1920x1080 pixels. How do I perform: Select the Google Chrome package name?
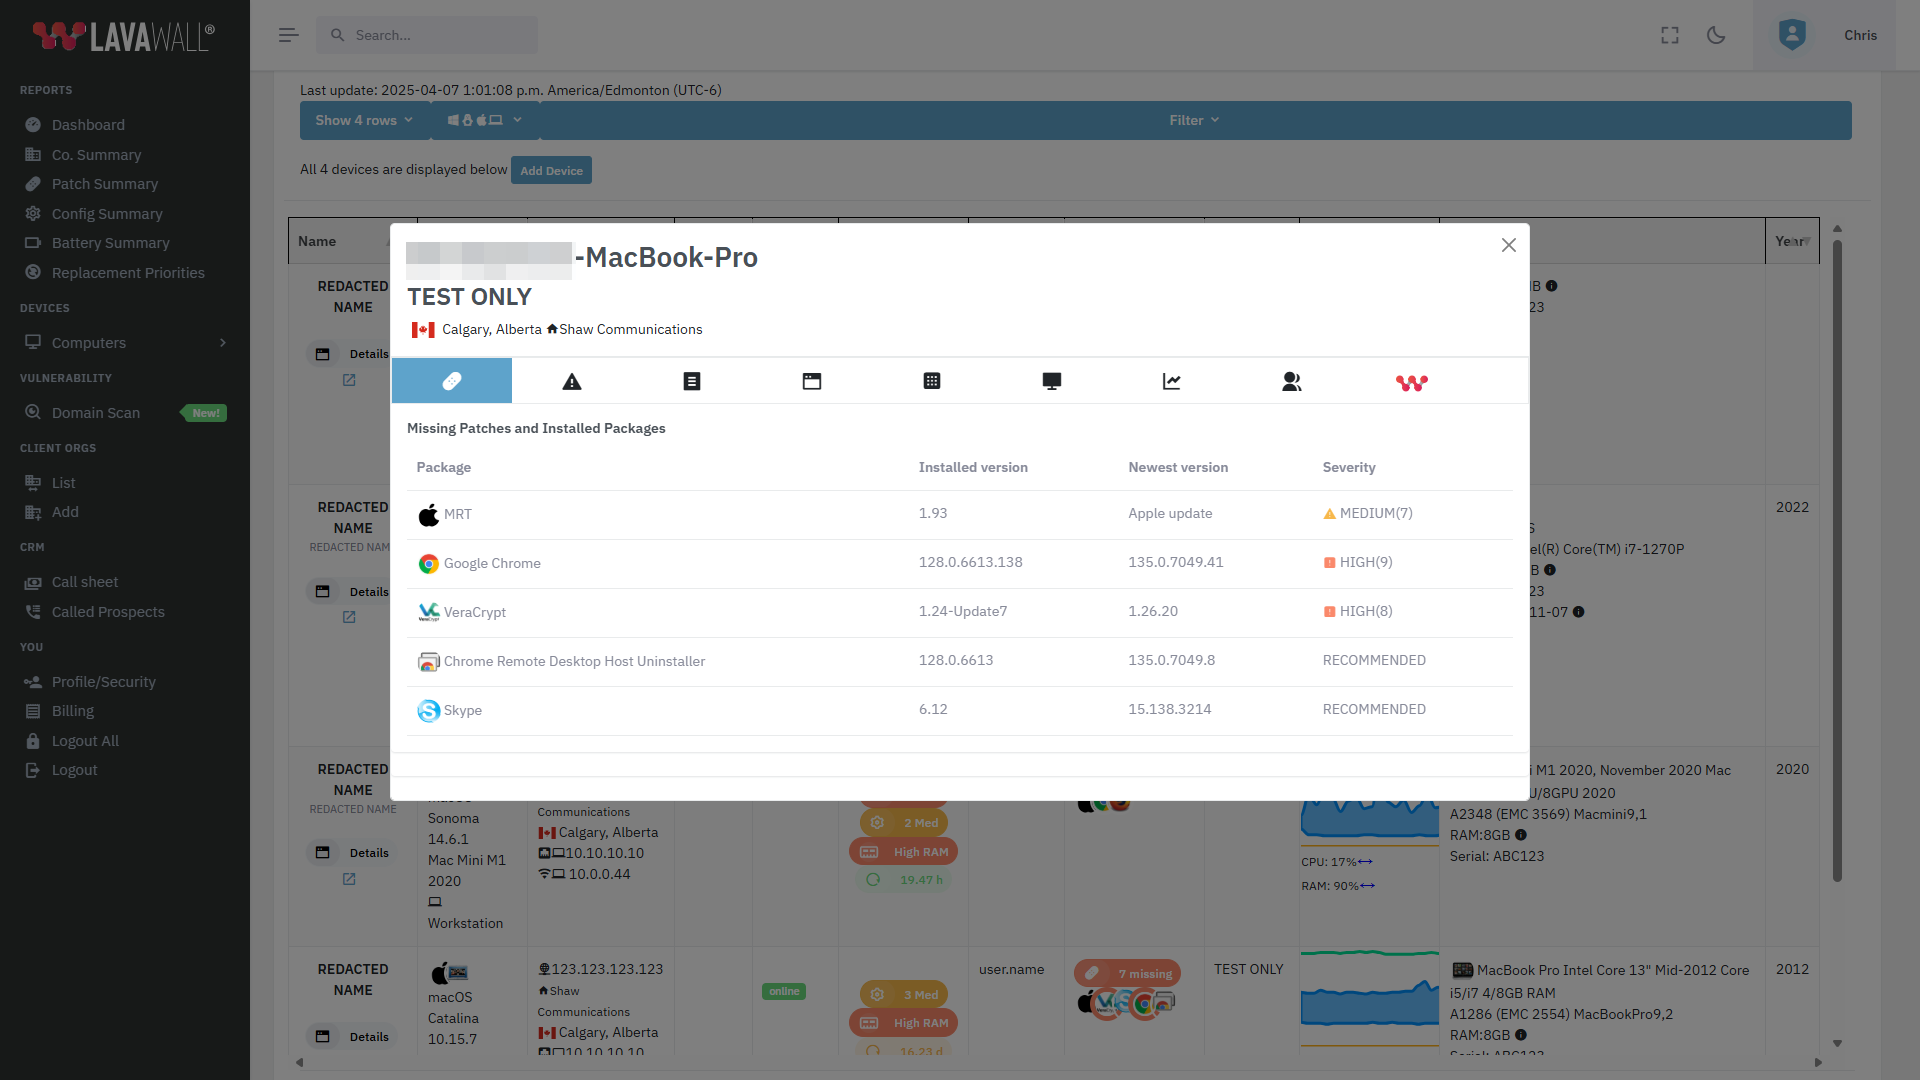(x=492, y=563)
